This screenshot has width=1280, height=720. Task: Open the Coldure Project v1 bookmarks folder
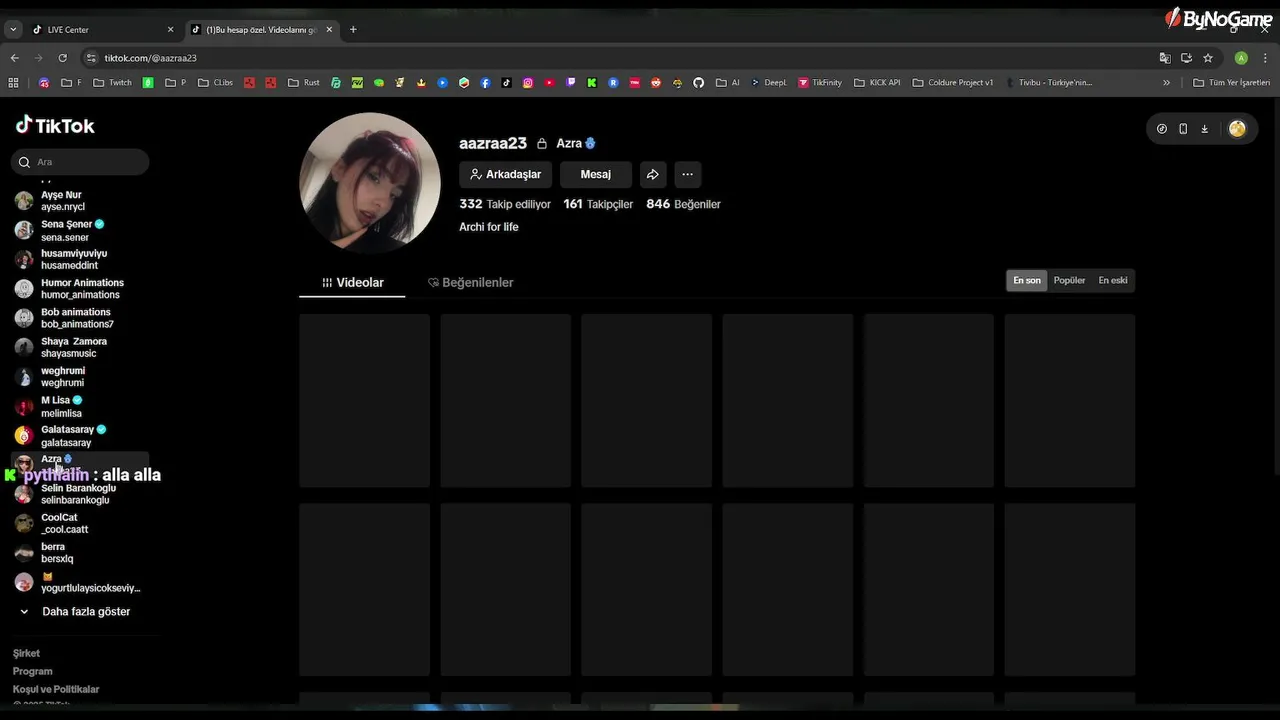click(953, 83)
